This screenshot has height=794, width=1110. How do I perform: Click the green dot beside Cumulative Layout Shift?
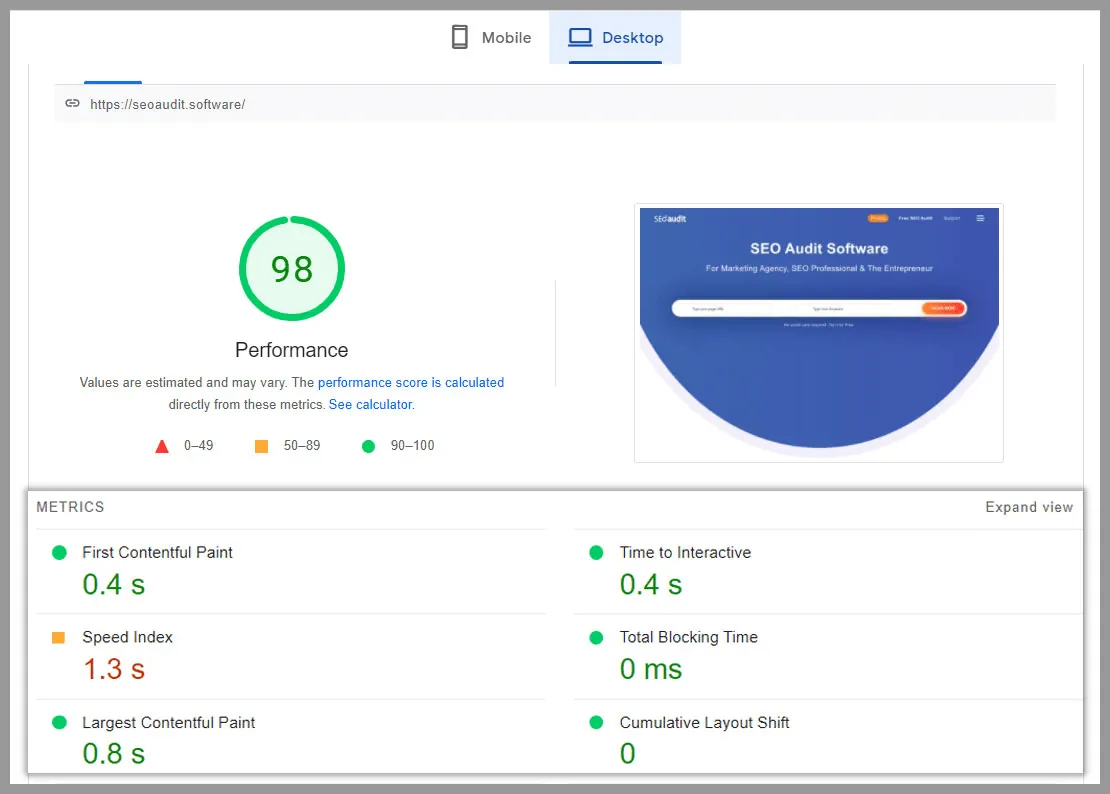coord(596,723)
